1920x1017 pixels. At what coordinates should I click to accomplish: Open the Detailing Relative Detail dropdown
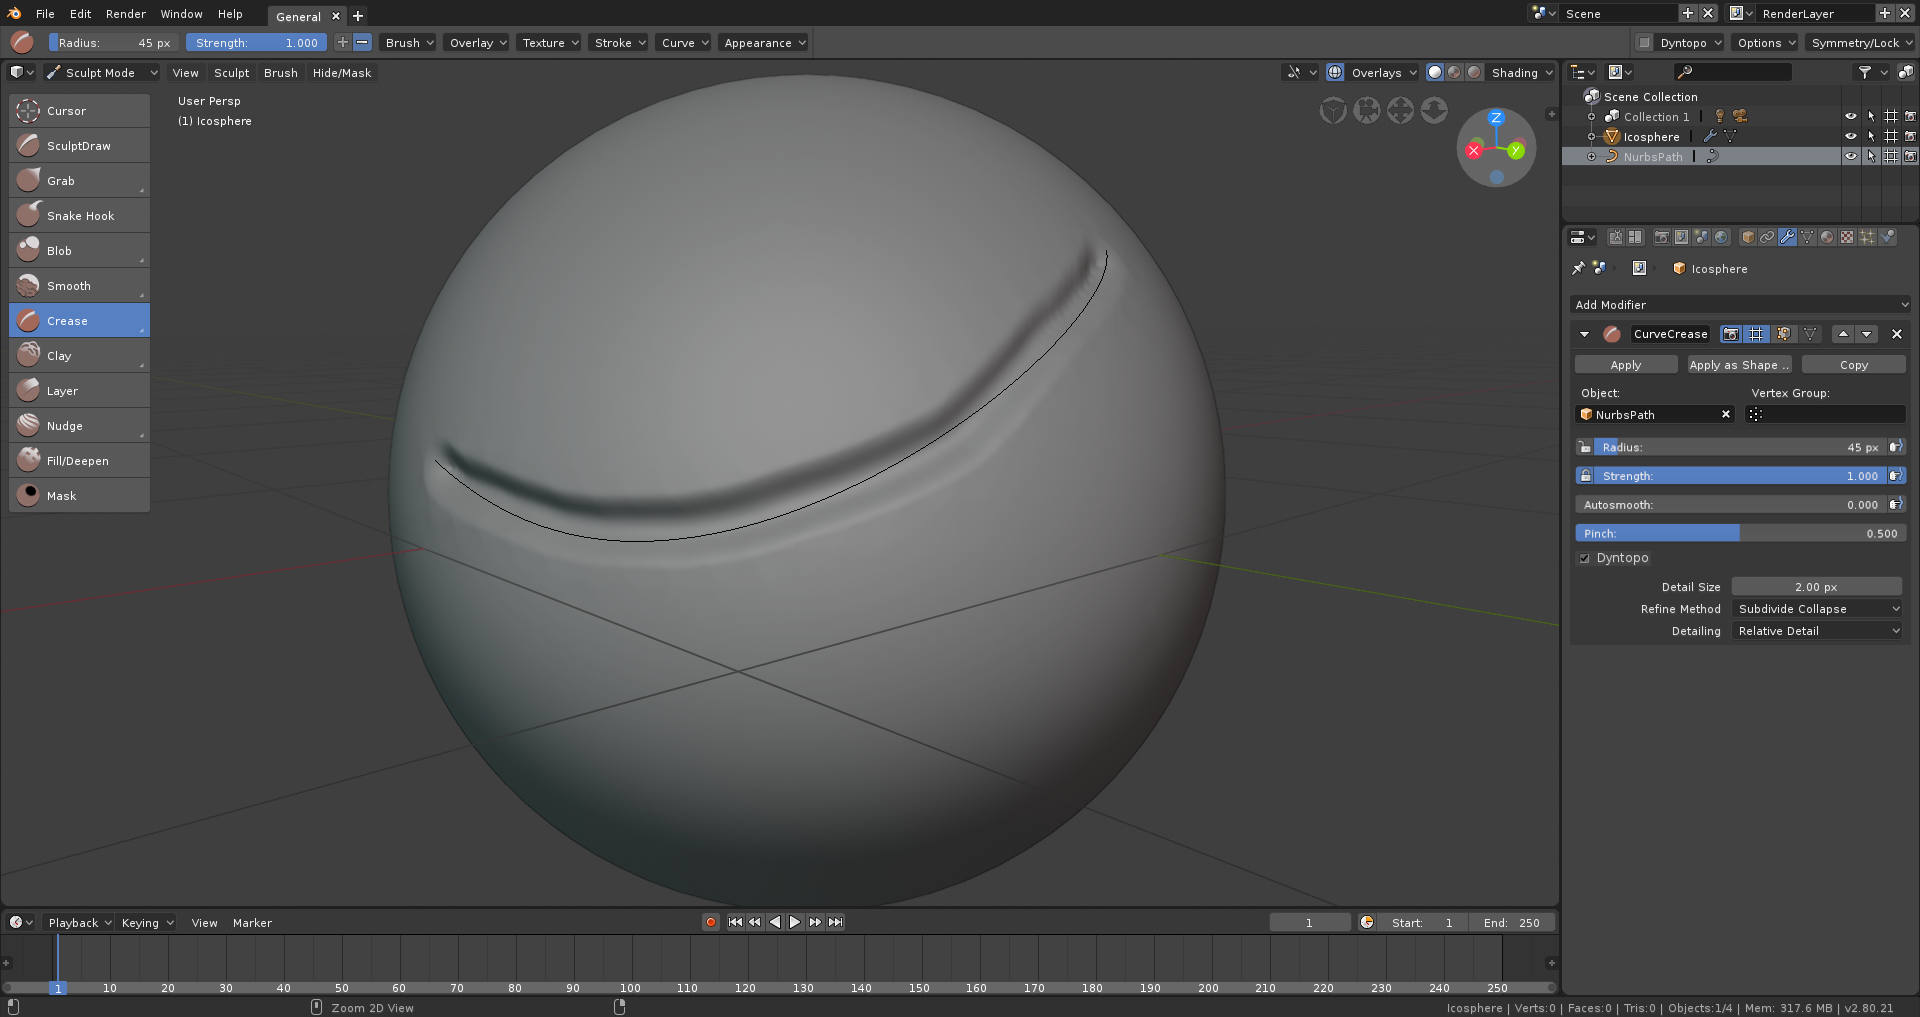pos(1817,631)
